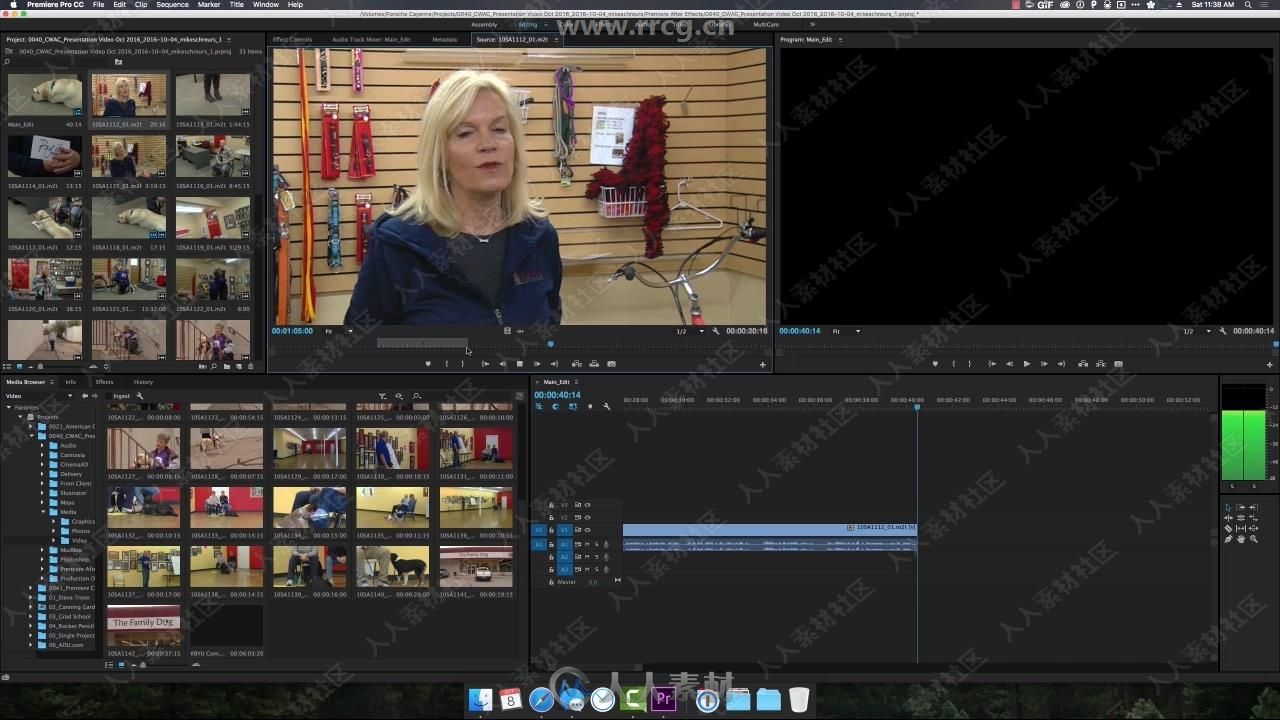Solo audio track A2
Image resolution: width=1280 pixels, height=720 pixels.
(x=597, y=557)
